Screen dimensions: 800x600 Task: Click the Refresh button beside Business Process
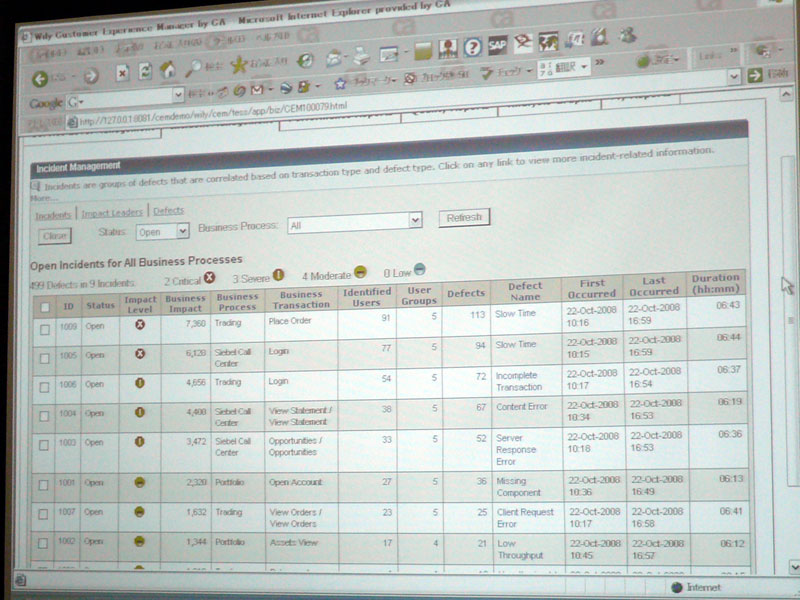coord(464,218)
